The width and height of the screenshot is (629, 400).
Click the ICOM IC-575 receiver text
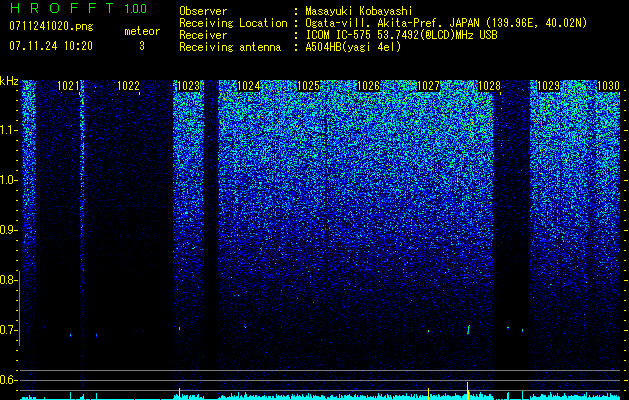coord(401,35)
